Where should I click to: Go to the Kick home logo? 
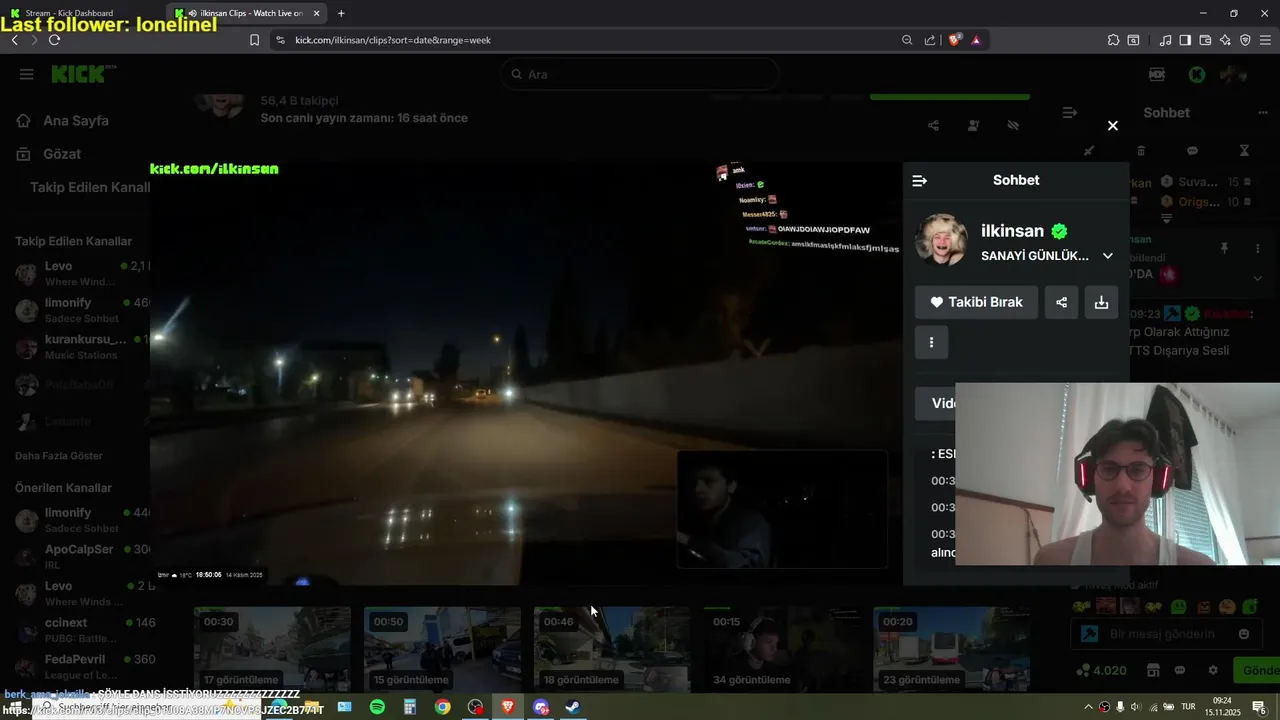(84, 74)
